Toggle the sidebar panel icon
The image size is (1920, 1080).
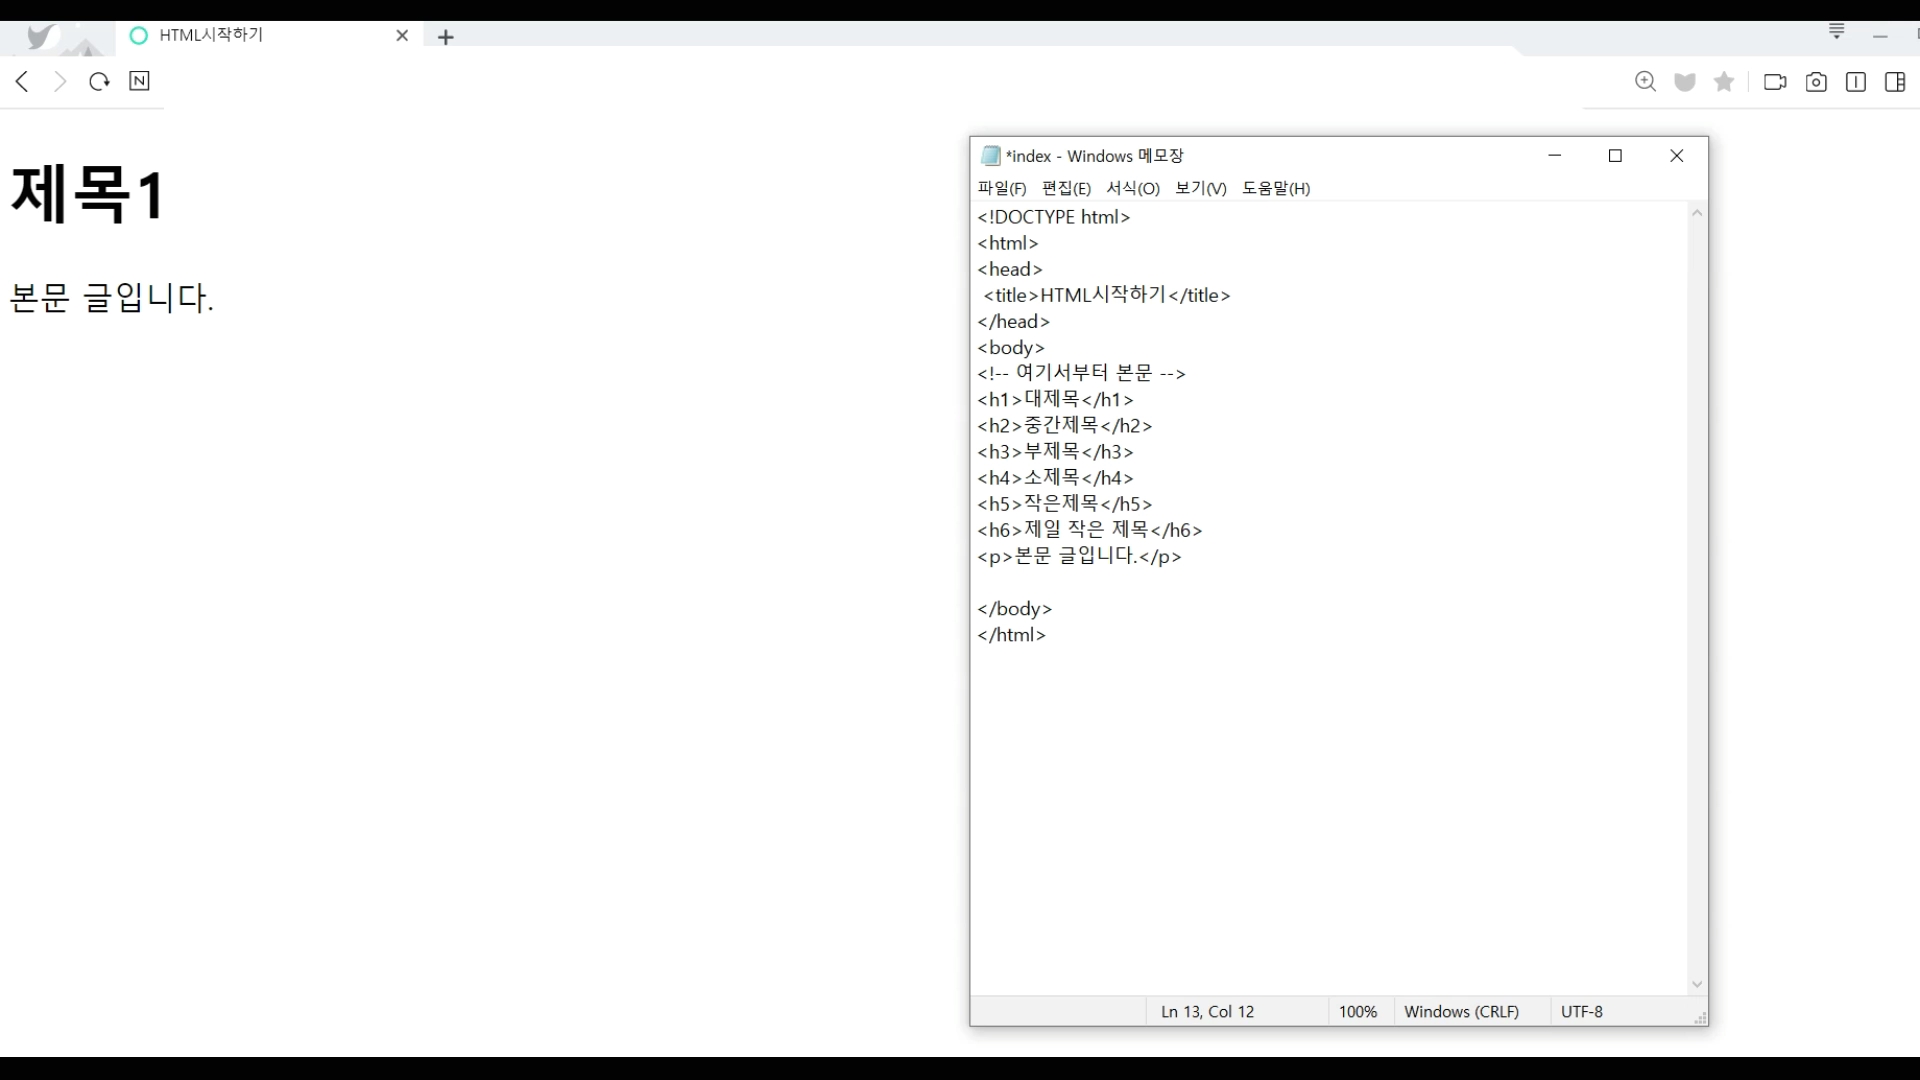1895,82
